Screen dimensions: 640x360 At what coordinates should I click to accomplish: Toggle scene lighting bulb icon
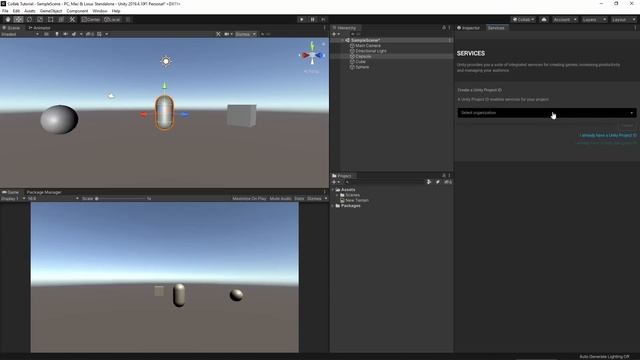pos(57,34)
